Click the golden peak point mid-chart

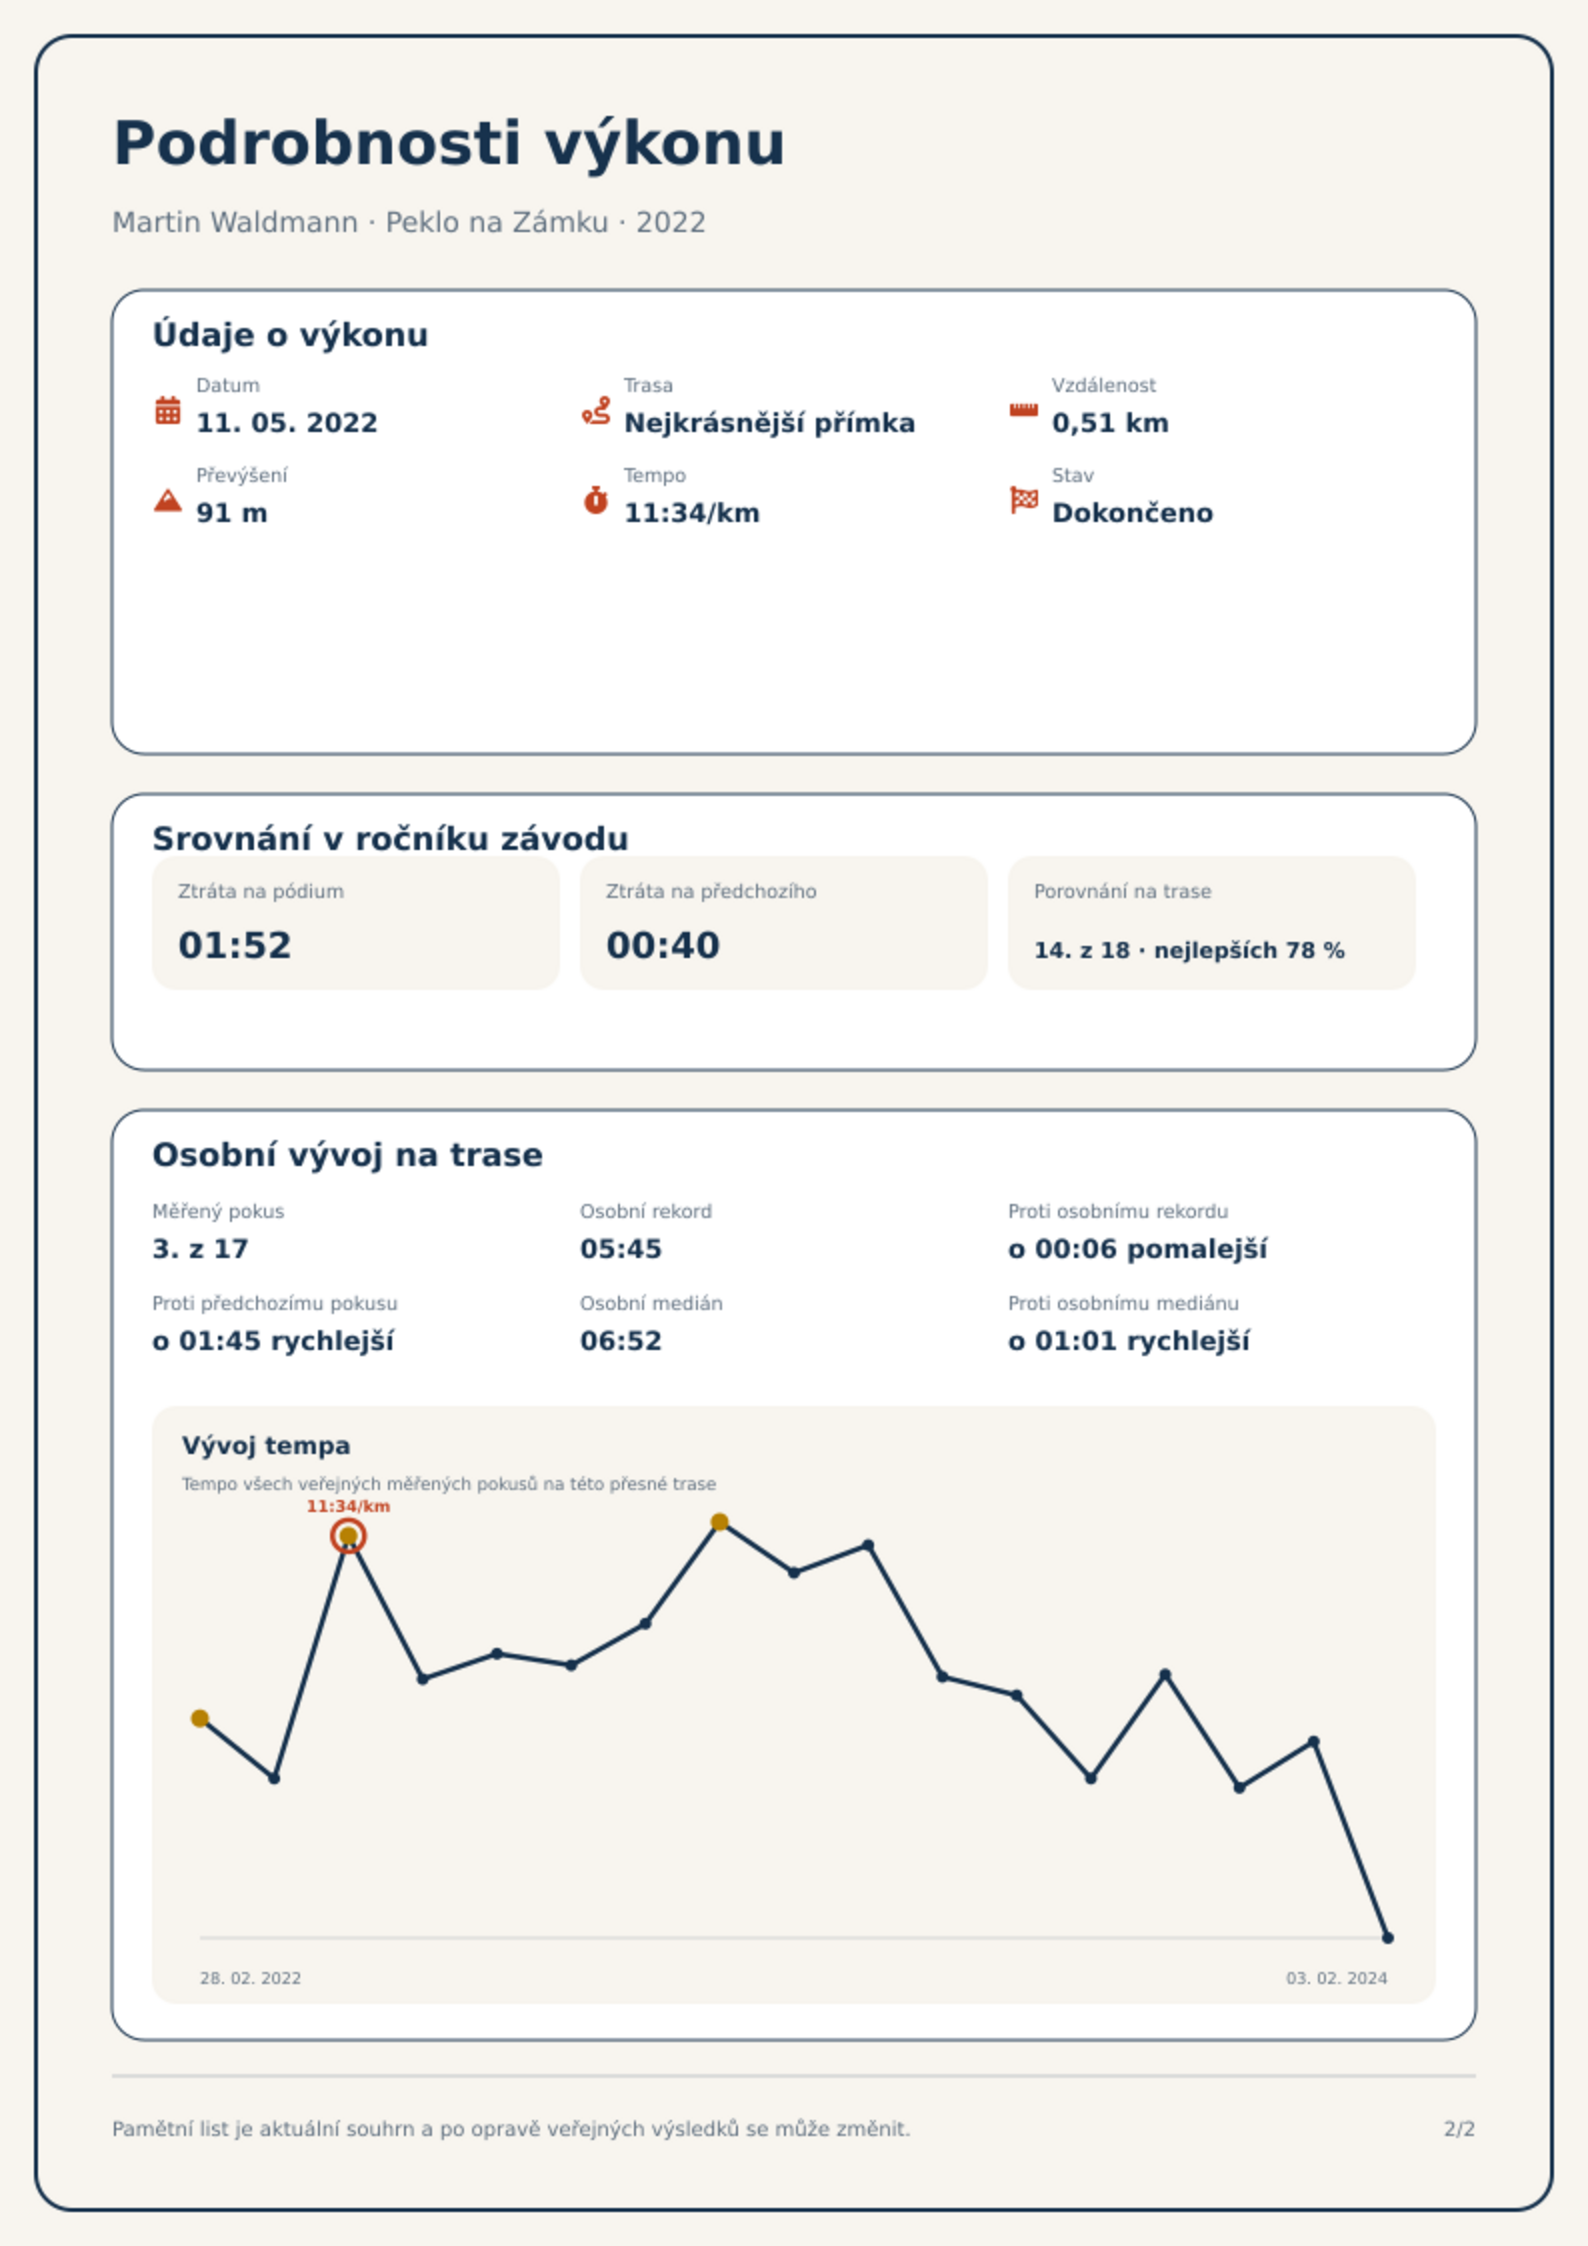[x=719, y=1522]
